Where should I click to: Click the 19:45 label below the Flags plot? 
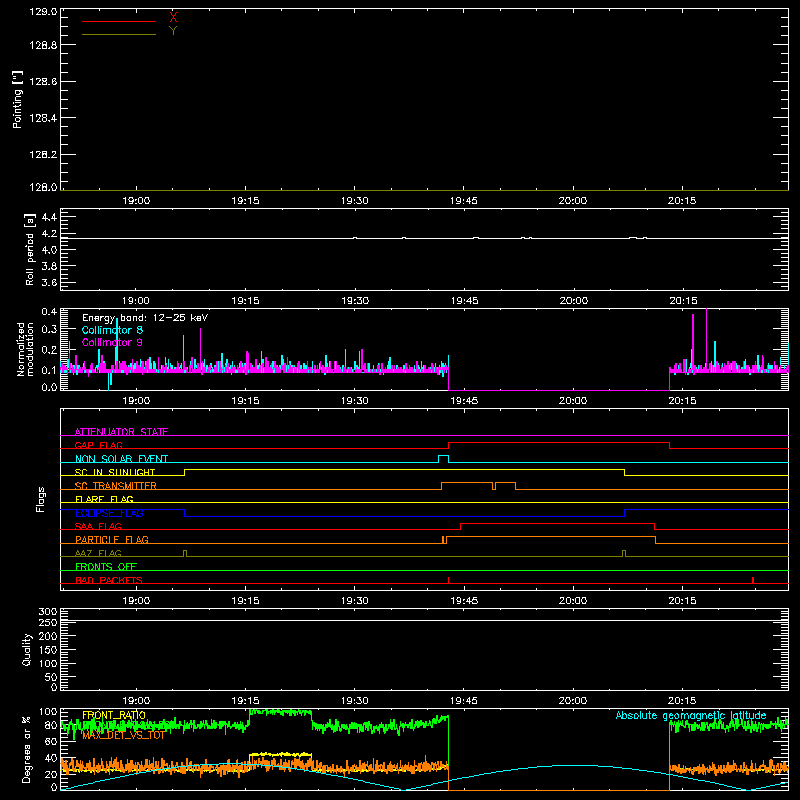coord(464,601)
